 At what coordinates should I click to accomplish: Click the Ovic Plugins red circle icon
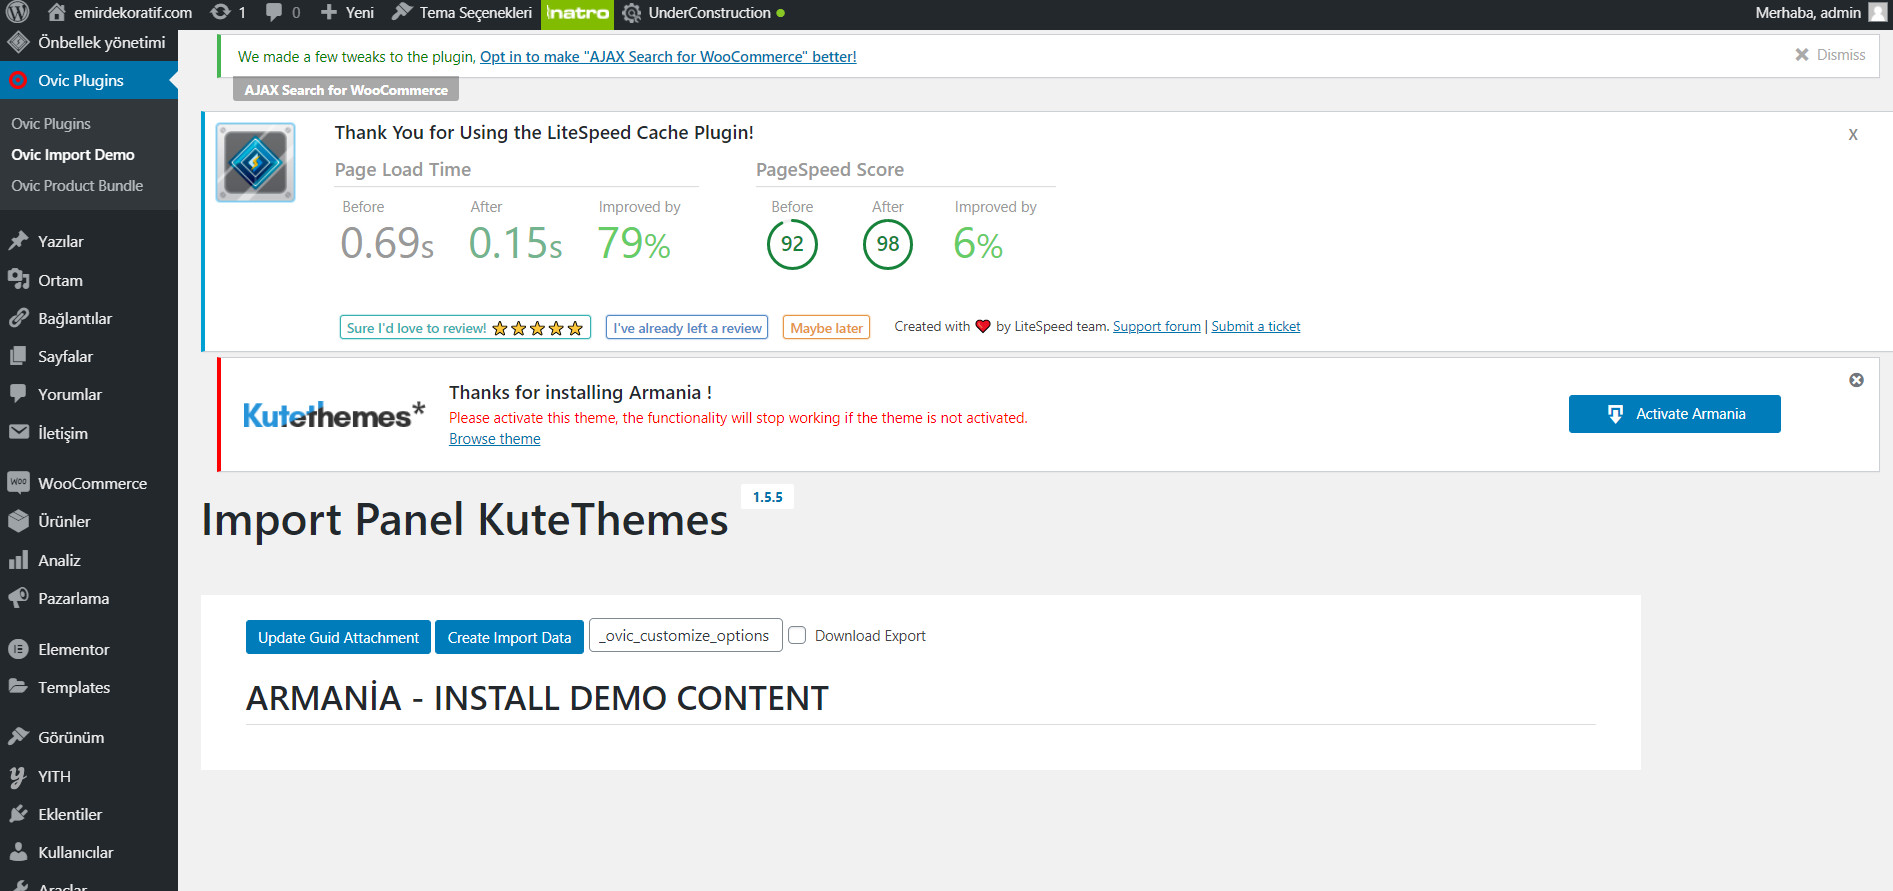(18, 80)
